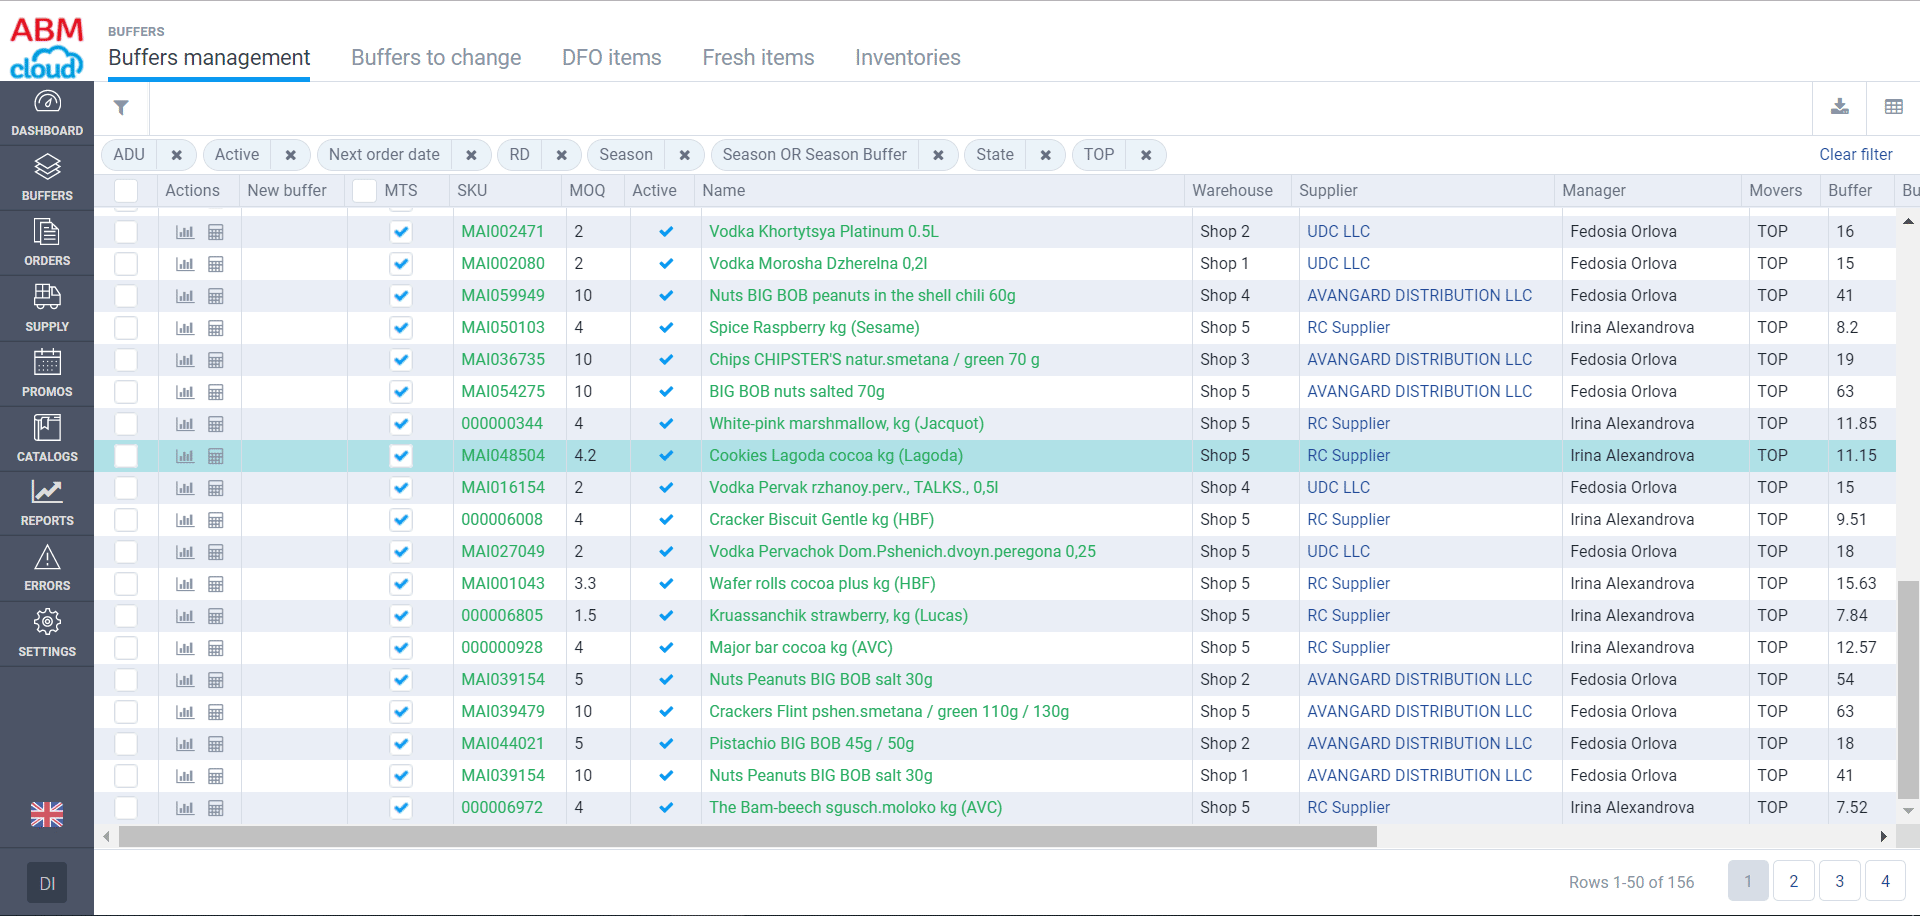Screen dimensions: 1920x916
Task: Remove the ADU filter chip
Action: 176,155
